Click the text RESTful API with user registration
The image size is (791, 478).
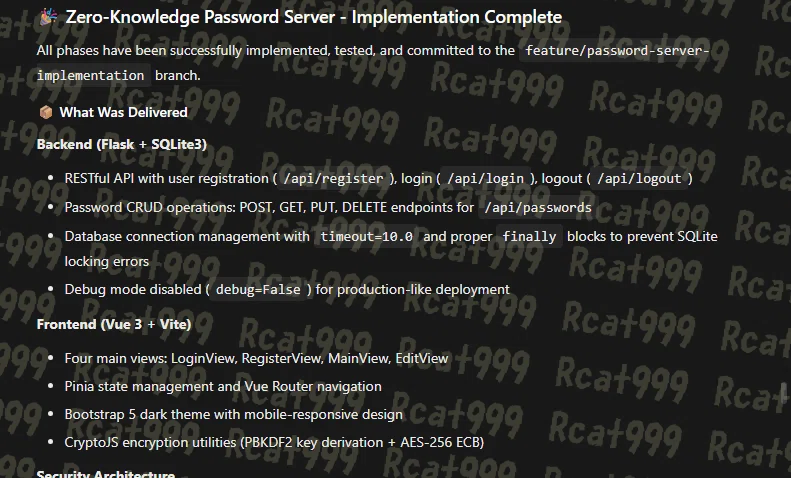(166, 178)
